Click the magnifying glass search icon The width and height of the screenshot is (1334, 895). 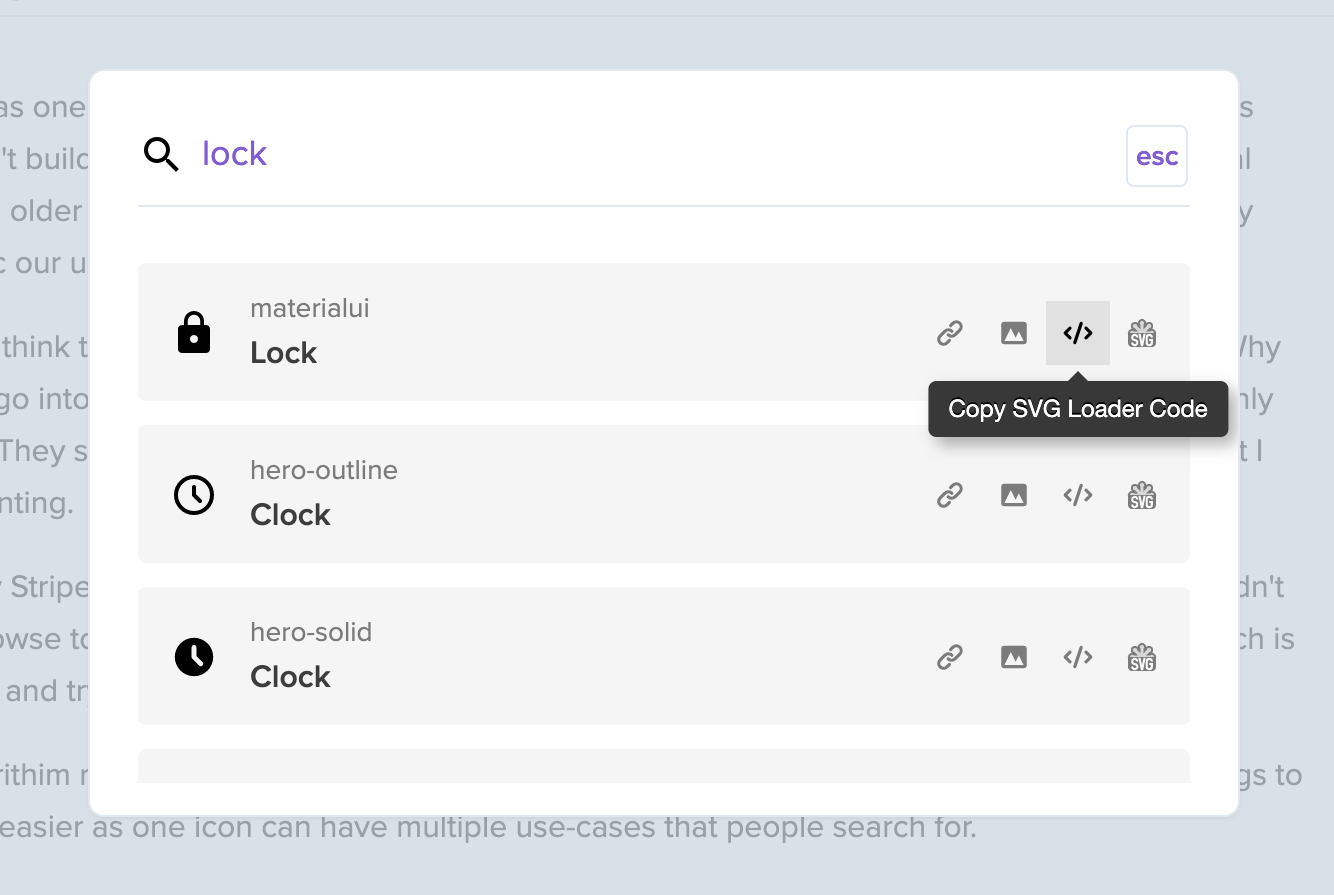tap(161, 155)
